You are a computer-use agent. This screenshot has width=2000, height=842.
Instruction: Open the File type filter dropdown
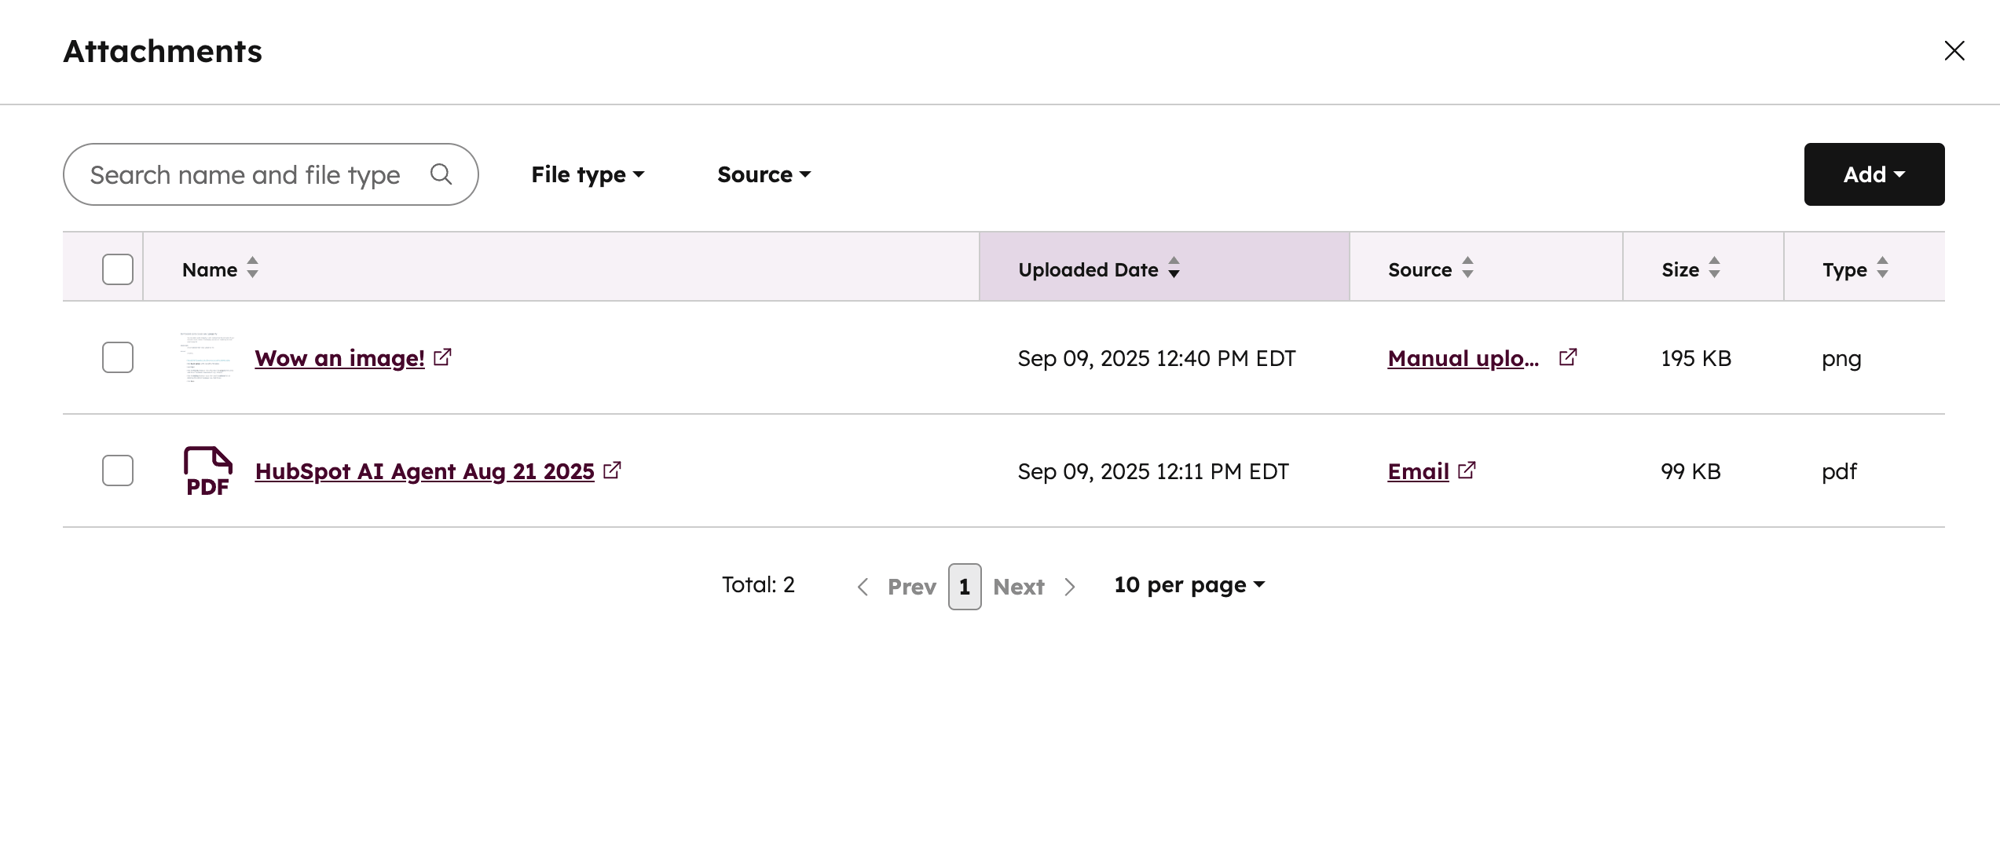pyautogui.click(x=587, y=174)
